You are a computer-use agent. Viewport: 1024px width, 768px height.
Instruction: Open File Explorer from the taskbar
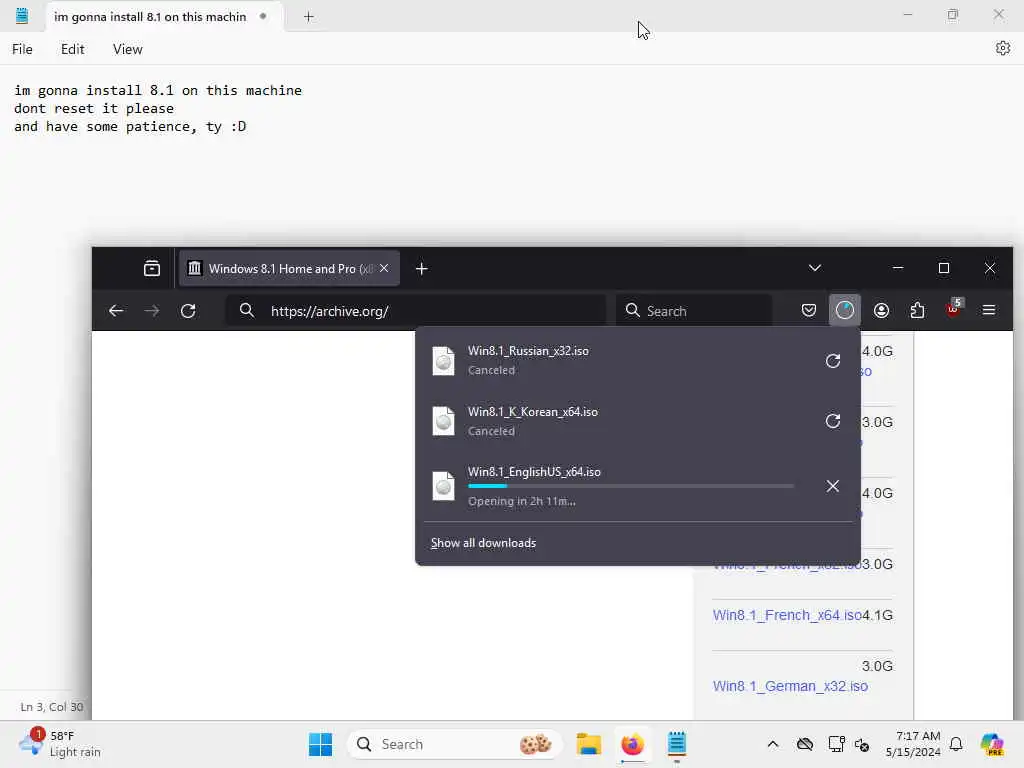pyautogui.click(x=588, y=744)
